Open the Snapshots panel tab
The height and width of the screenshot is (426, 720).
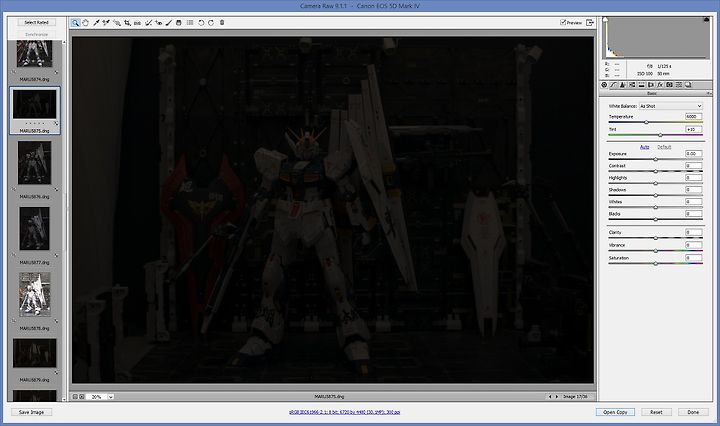pyautogui.click(x=688, y=85)
